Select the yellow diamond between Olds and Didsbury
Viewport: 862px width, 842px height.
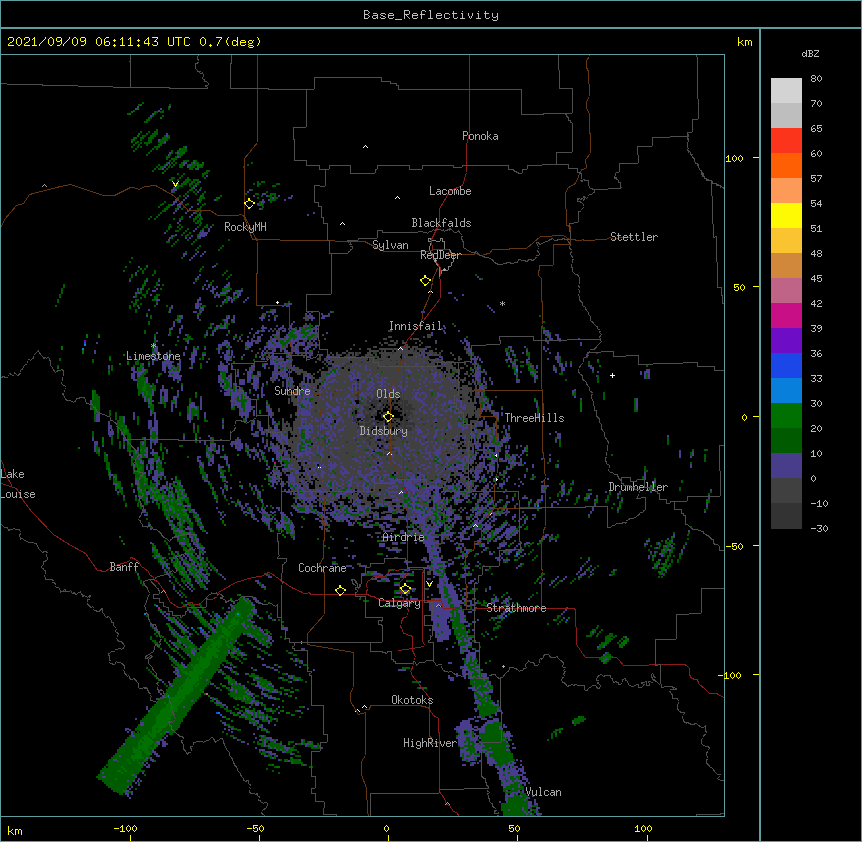[x=388, y=417]
